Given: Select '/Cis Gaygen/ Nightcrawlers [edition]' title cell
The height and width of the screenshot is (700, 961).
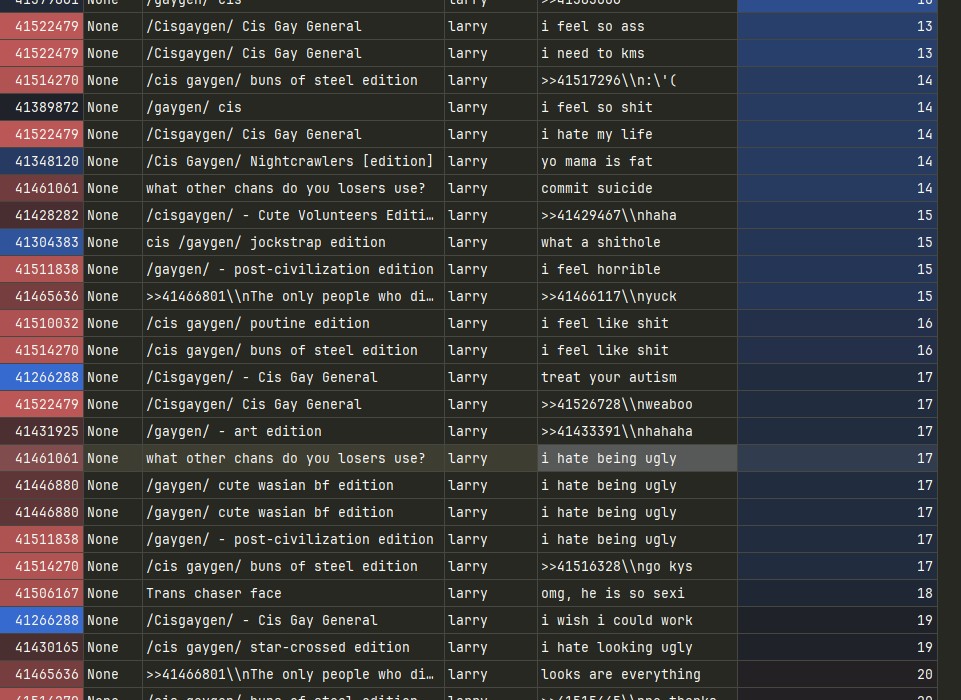Looking at the screenshot, I should point(293,161).
